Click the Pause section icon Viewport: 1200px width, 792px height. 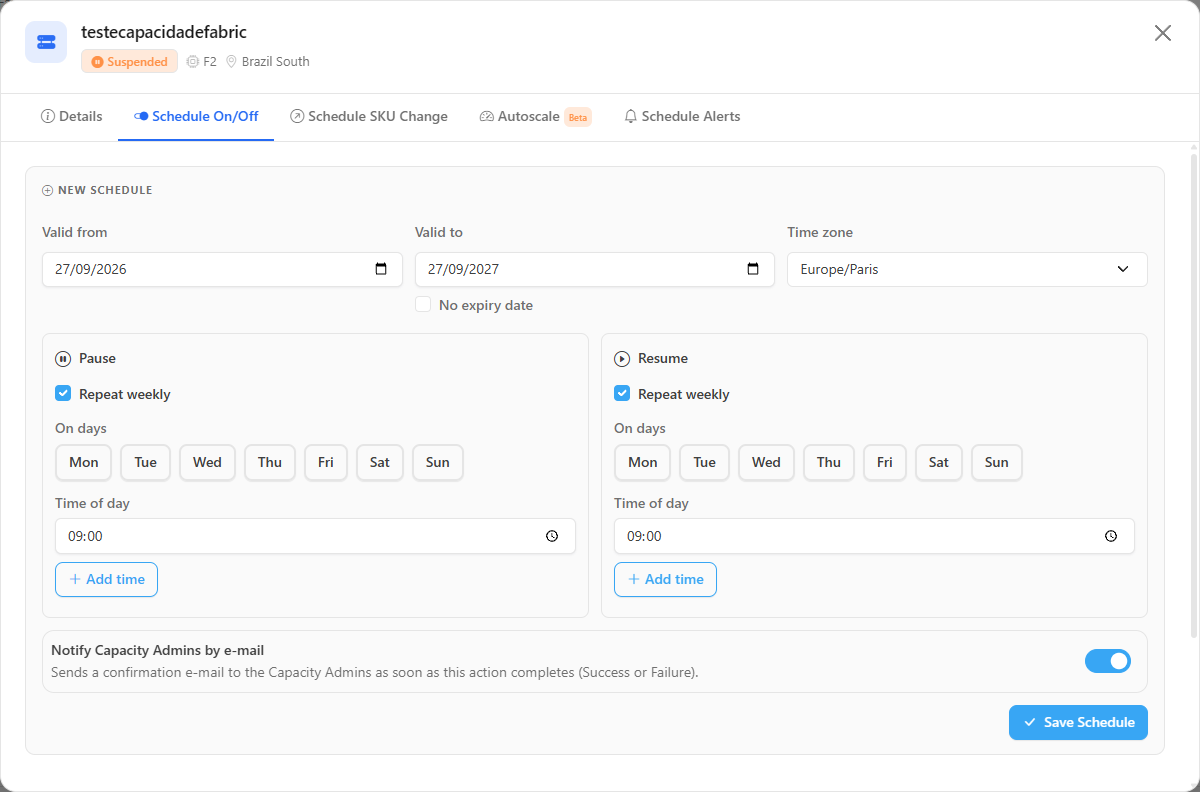[63, 359]
